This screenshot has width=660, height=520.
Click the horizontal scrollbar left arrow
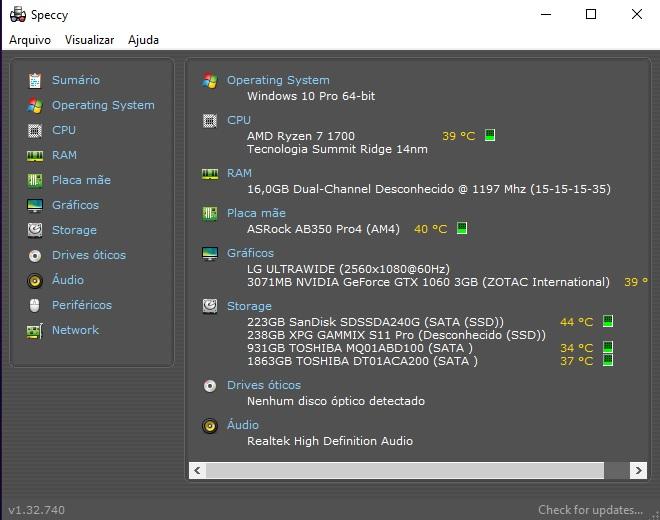click(197, 470)
